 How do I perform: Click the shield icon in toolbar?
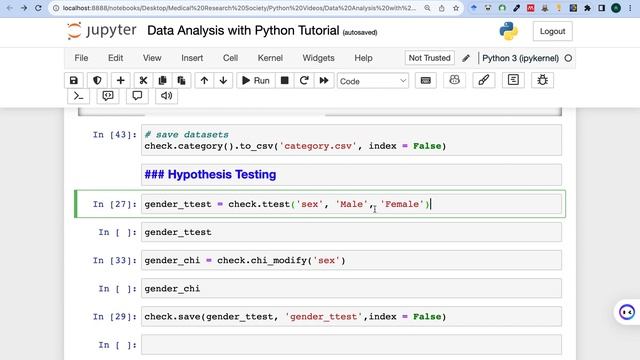point(97,80)
